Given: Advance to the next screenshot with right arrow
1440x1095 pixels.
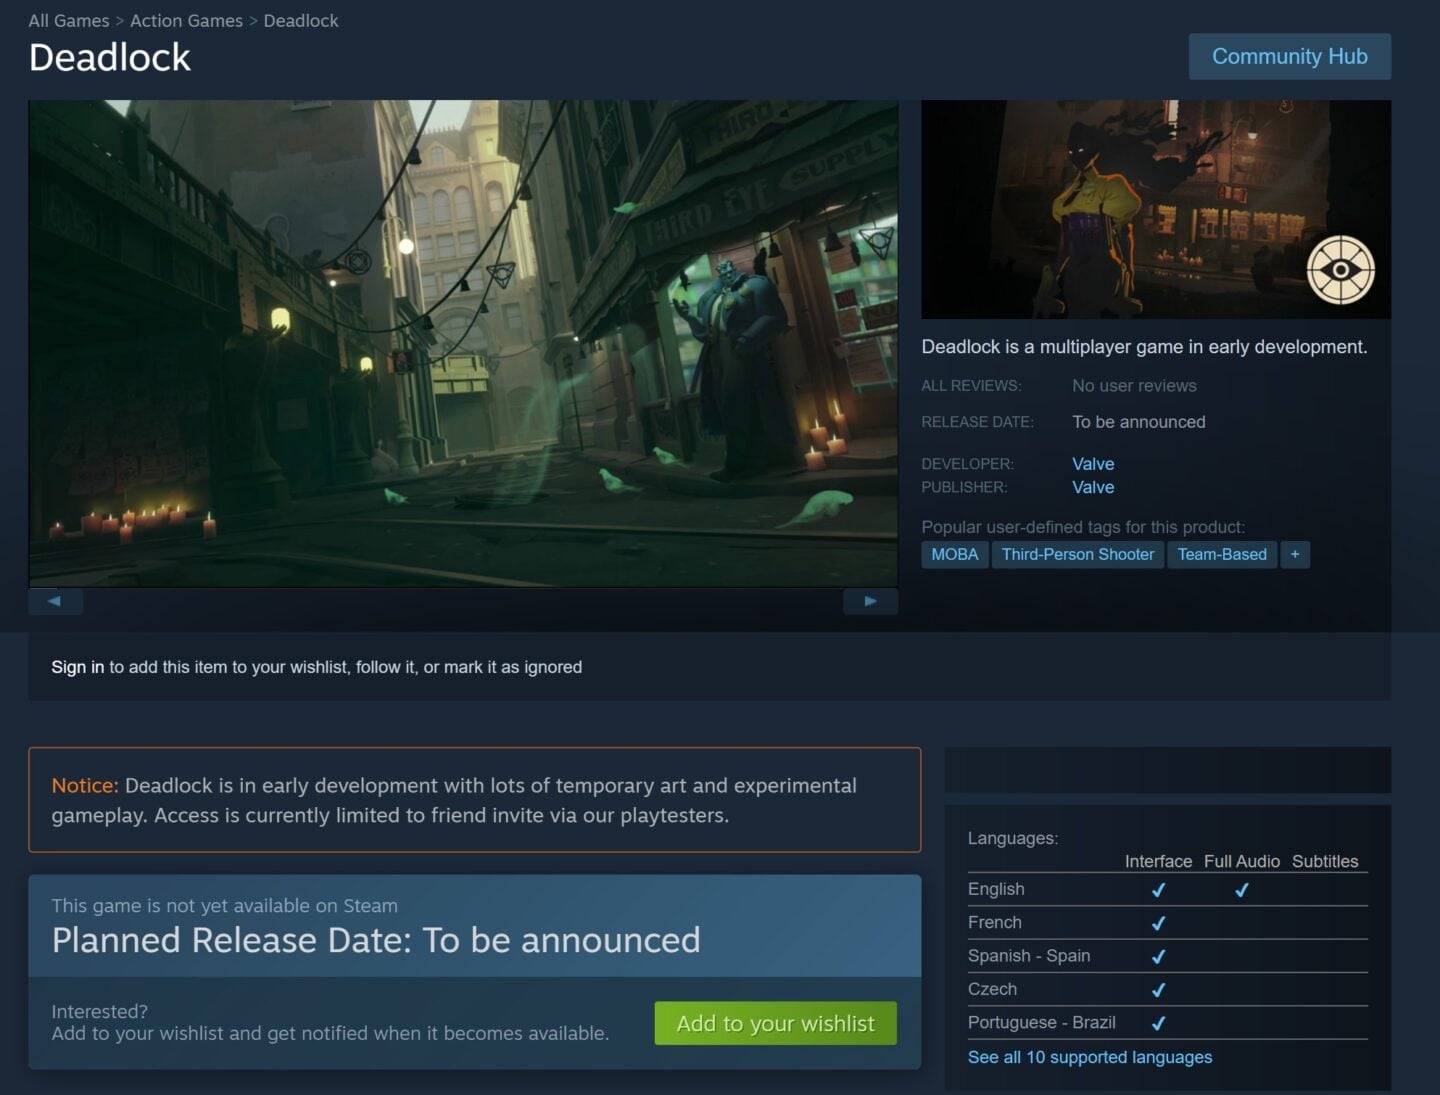Looking at the screenshot, I should 869,600.
